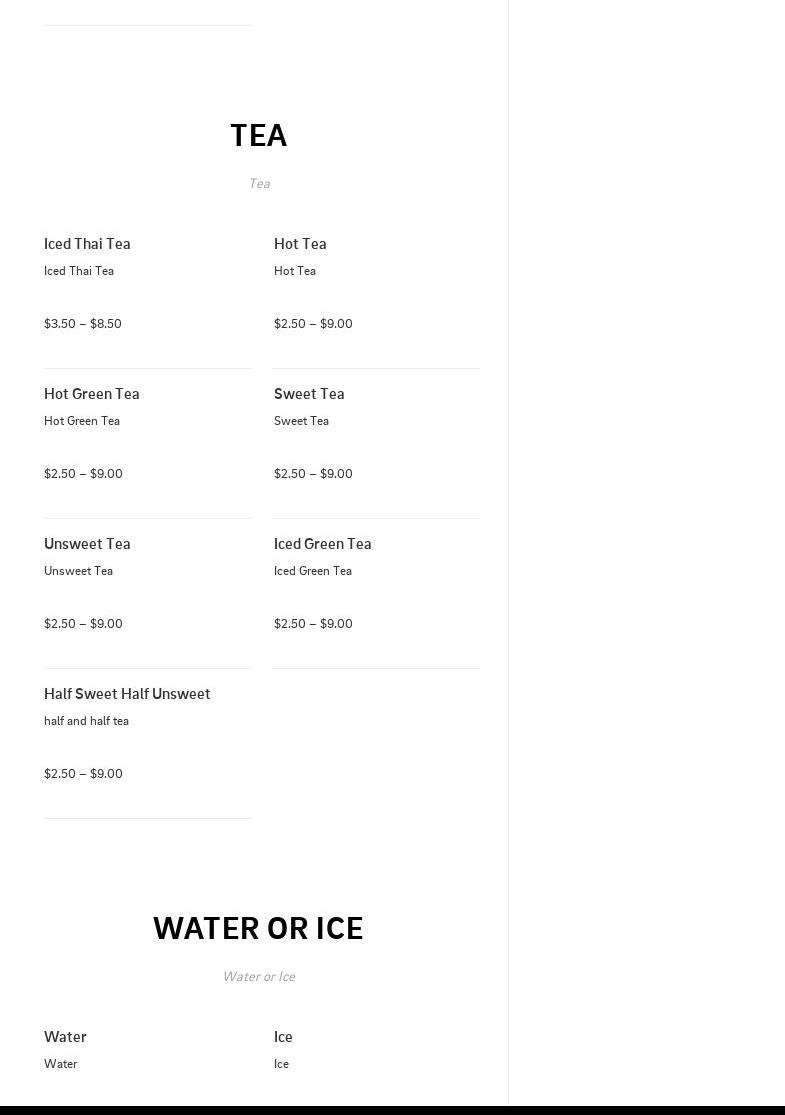Click the $3.50 – $8.50 price range
Image resolution: width=785 pixels, height=1115 pixels.
click(x=83, y=324)
